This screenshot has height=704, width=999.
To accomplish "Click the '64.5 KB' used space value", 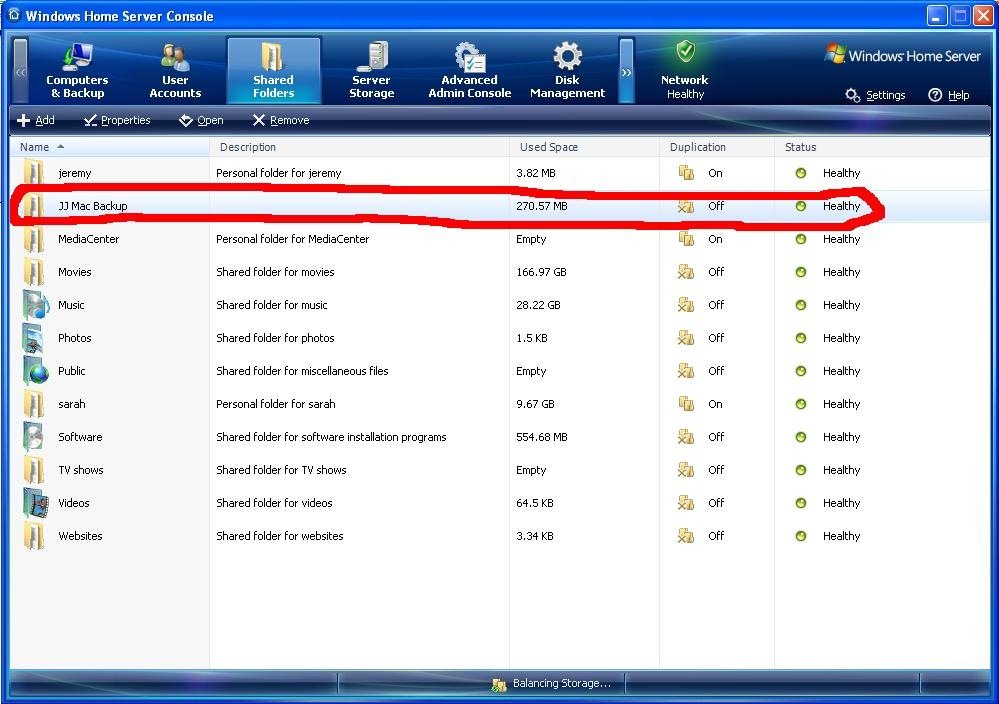I will pos(535,503).
